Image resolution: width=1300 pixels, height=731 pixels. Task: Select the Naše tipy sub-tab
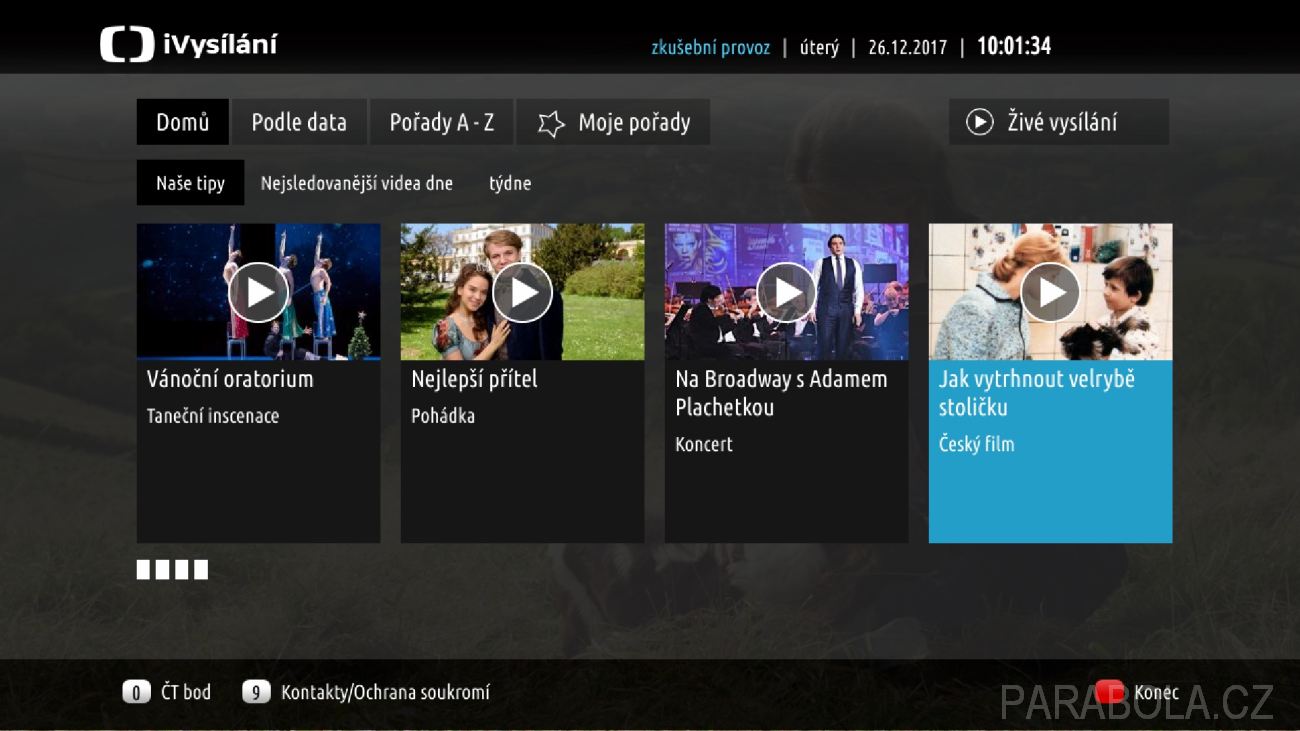[x=190, y=183]
